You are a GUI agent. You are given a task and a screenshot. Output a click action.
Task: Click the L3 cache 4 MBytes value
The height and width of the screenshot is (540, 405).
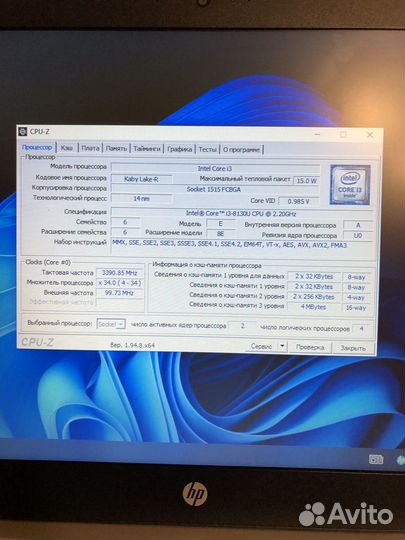pos(314,307)
